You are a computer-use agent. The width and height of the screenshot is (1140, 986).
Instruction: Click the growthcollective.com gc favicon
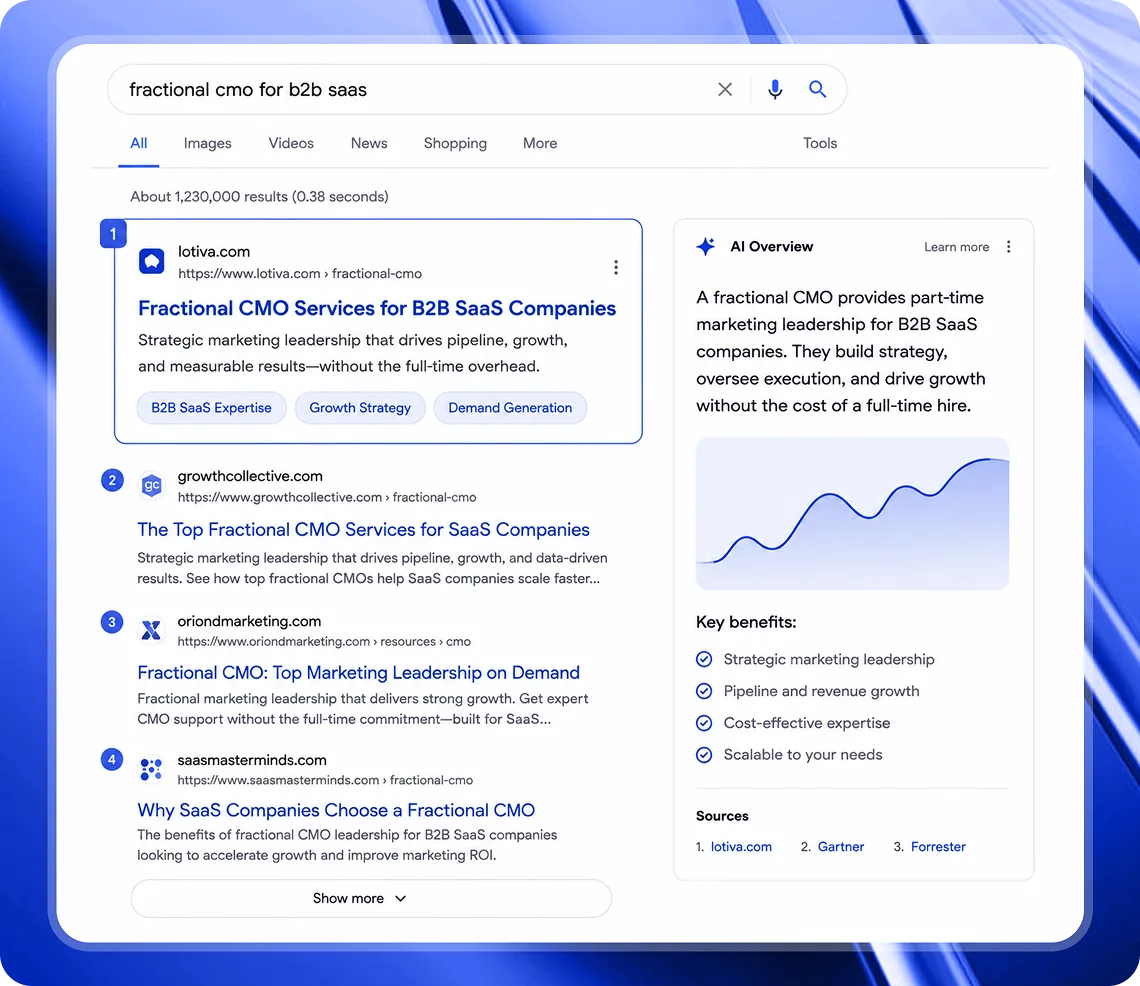(151, 485)
